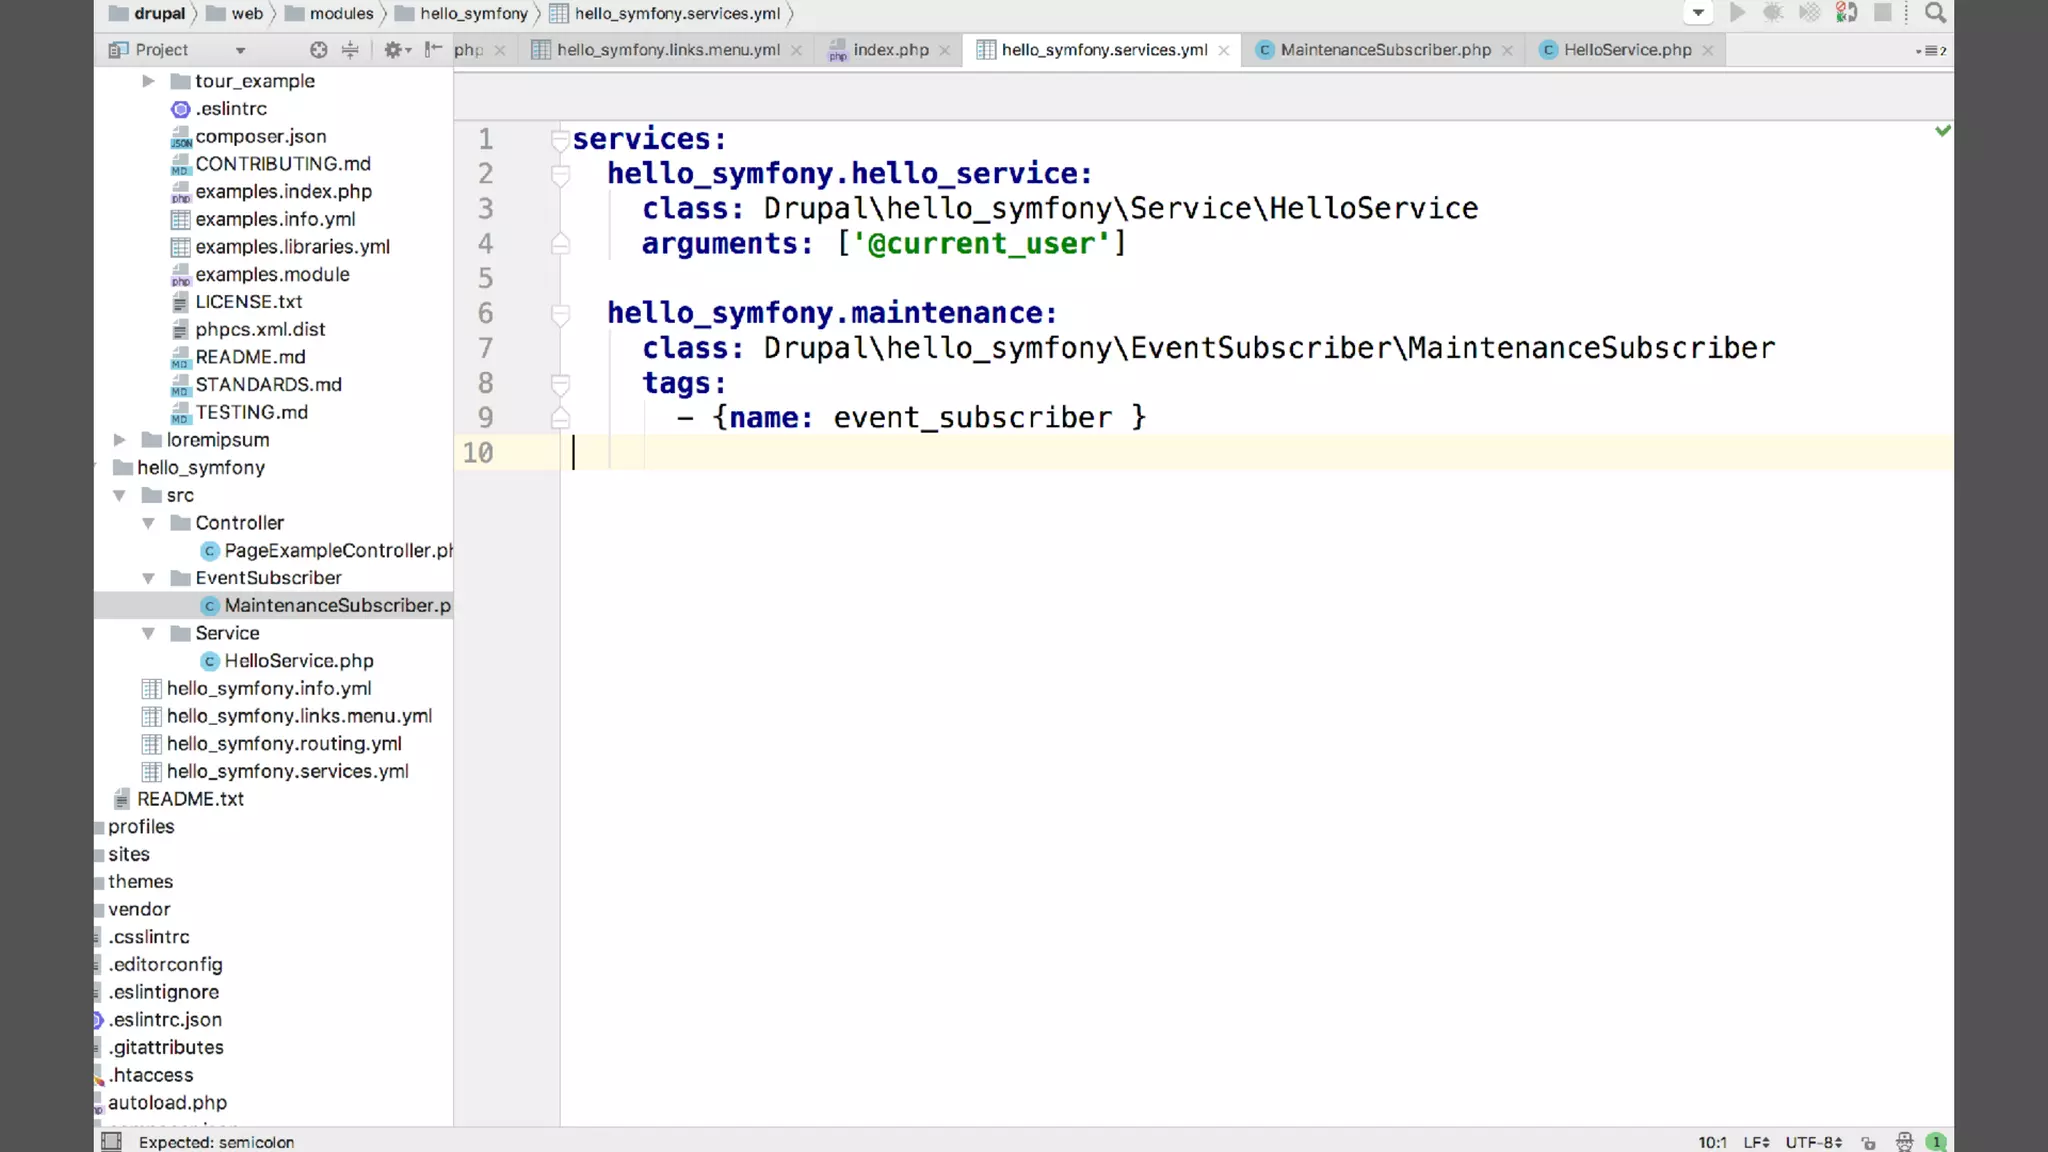Switch to index.php tab
This screenshot has height=1152, width=2048.
pyautogui.click(x=890, y=50)
